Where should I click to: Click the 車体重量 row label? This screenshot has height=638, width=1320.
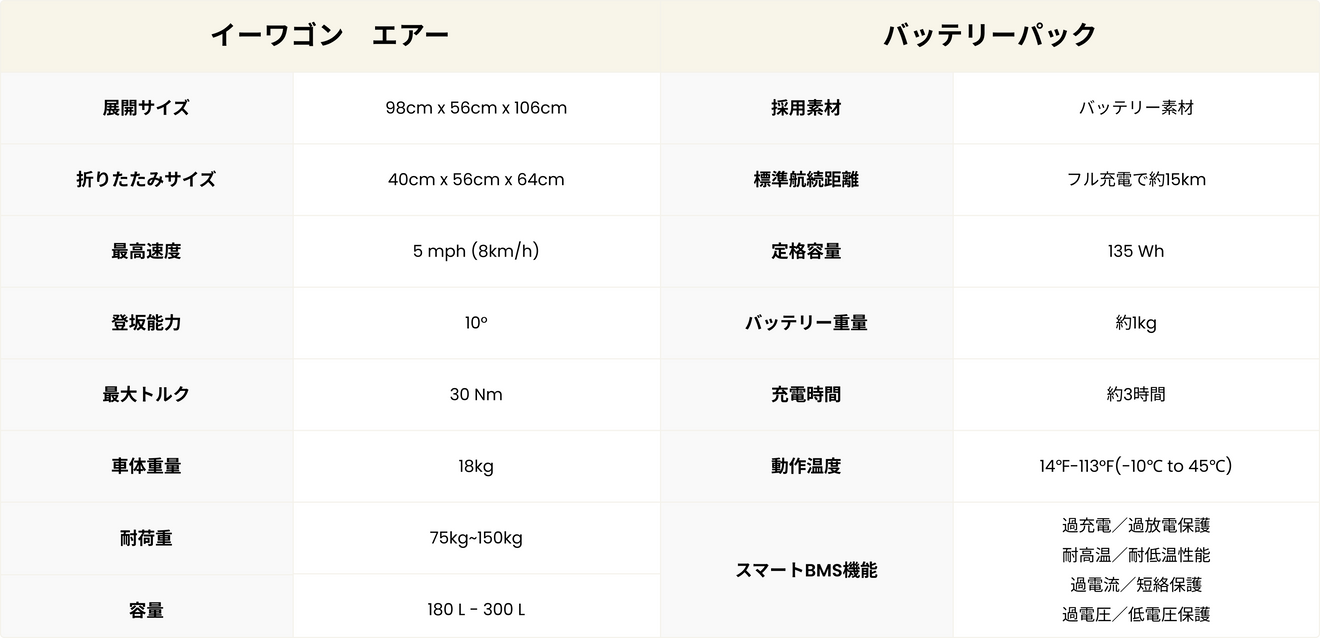[x=146, y=466]
